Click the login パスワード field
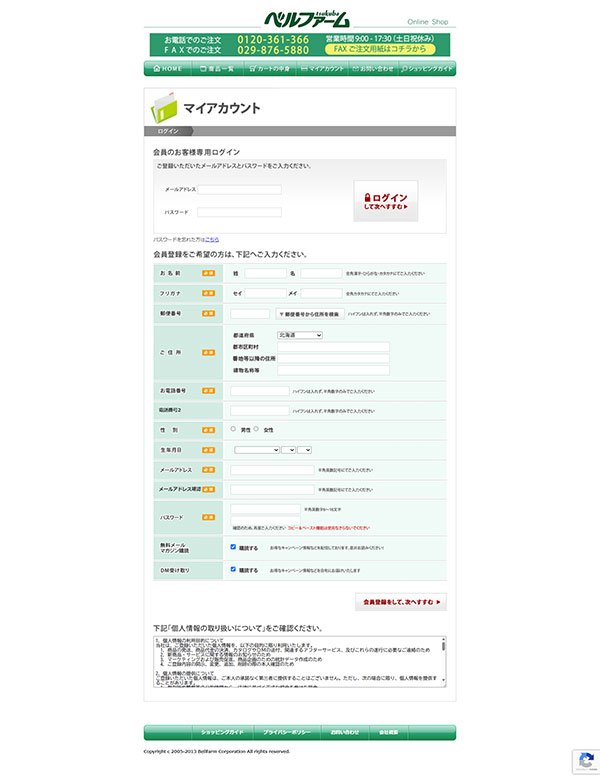This screenshot has height=779, width=600. (x=239, y=212)
